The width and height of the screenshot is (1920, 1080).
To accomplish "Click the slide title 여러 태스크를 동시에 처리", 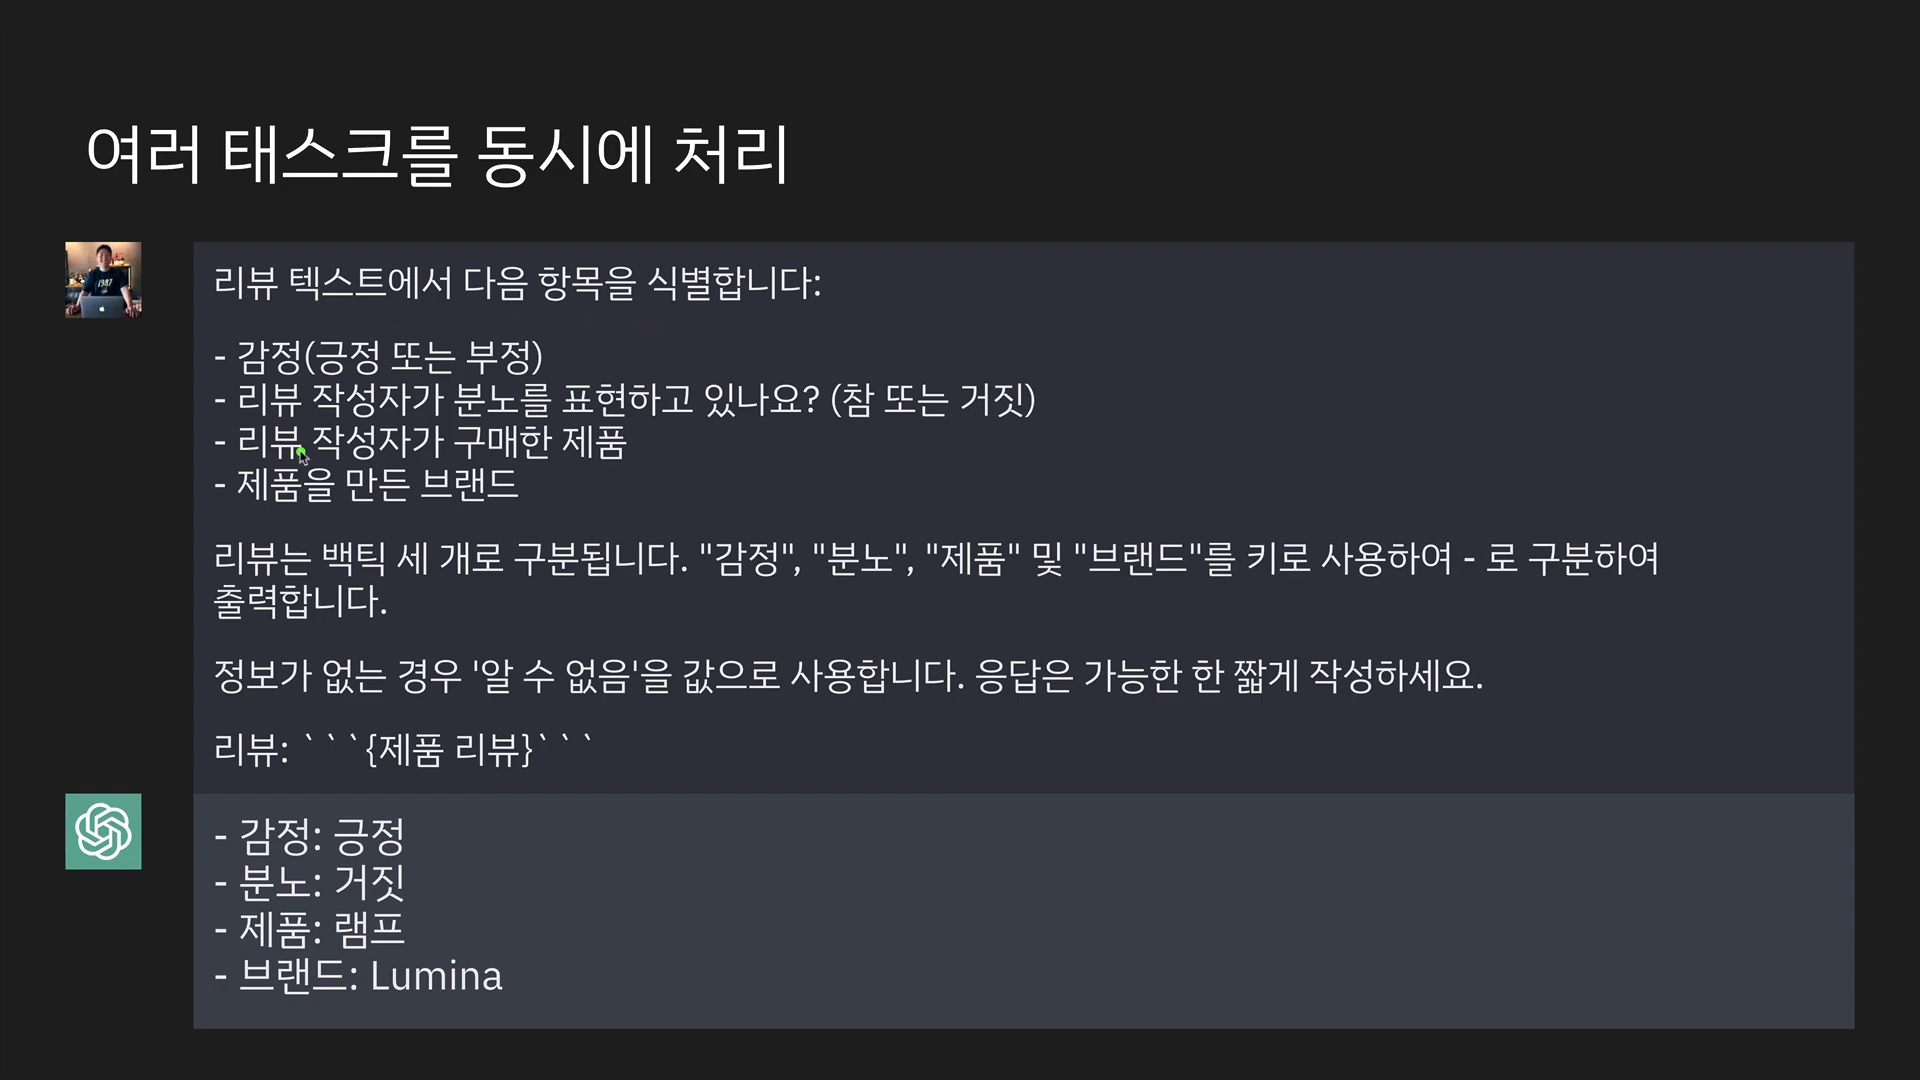I will pos(437,155).
